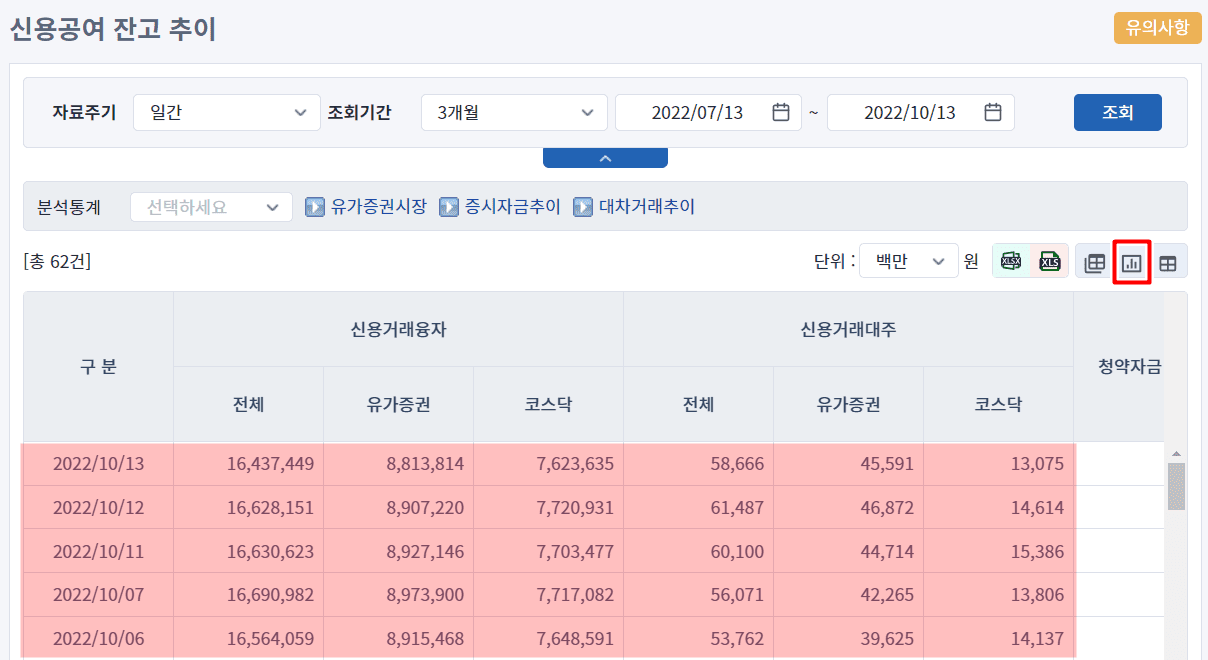
Task: Expand the 자료주기 dropdown set to 일간
Action: pyautogui.click(x=226, y=112)
